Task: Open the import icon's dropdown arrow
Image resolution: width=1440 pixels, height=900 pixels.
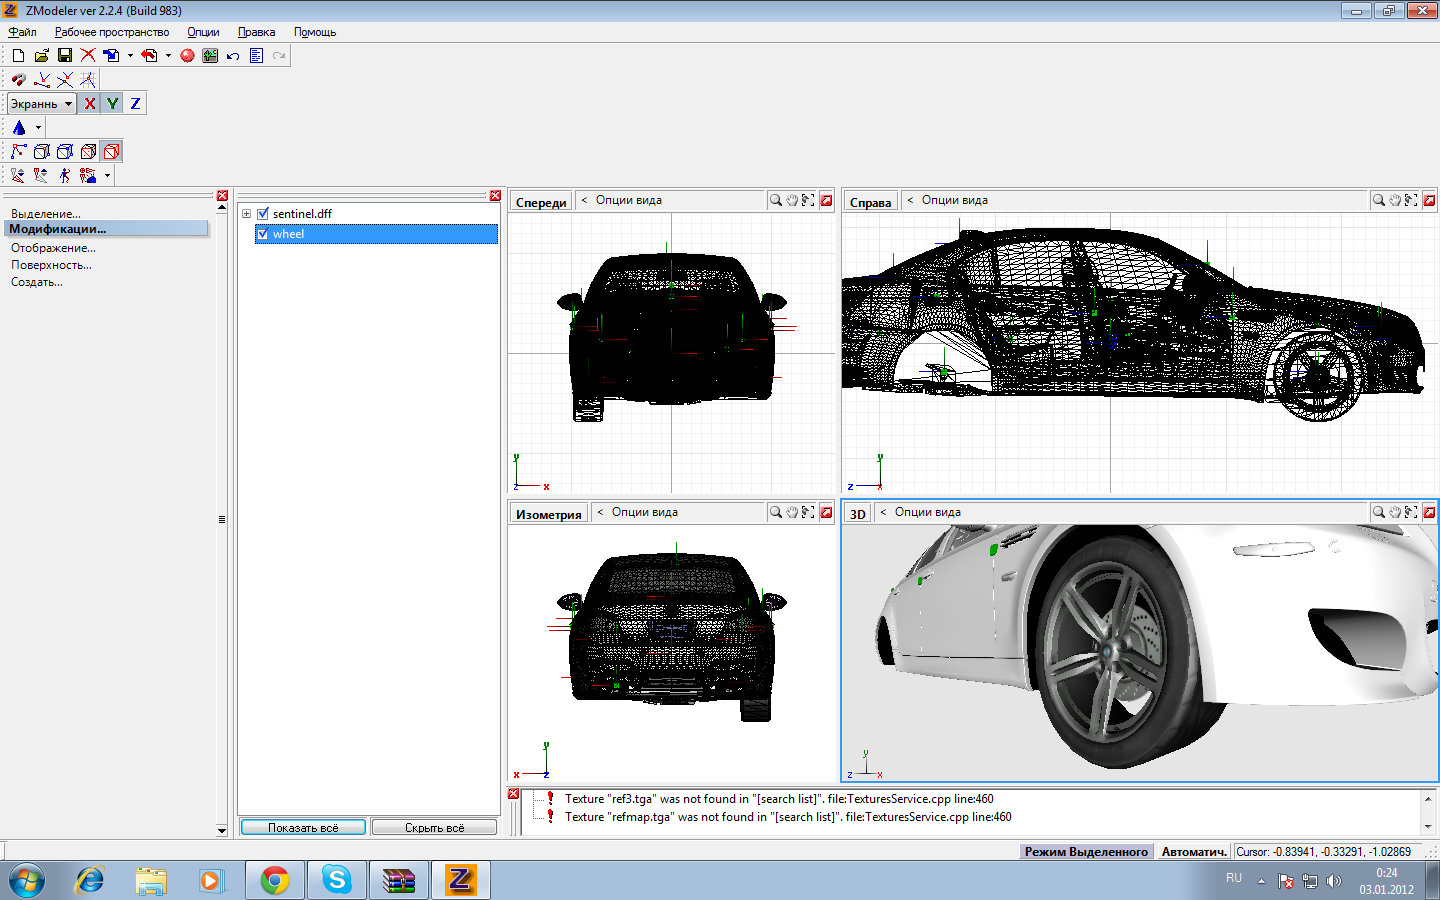Action: [x=130, y=56]
